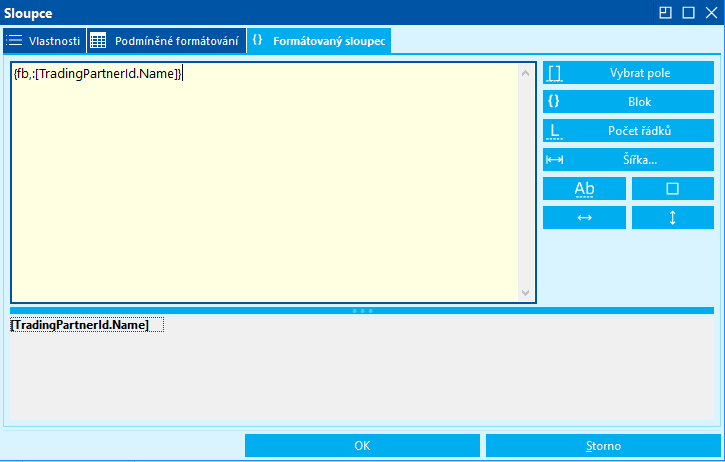The image size is (725, 462).
Task: Click the square frame button
Action: point(673,188)
